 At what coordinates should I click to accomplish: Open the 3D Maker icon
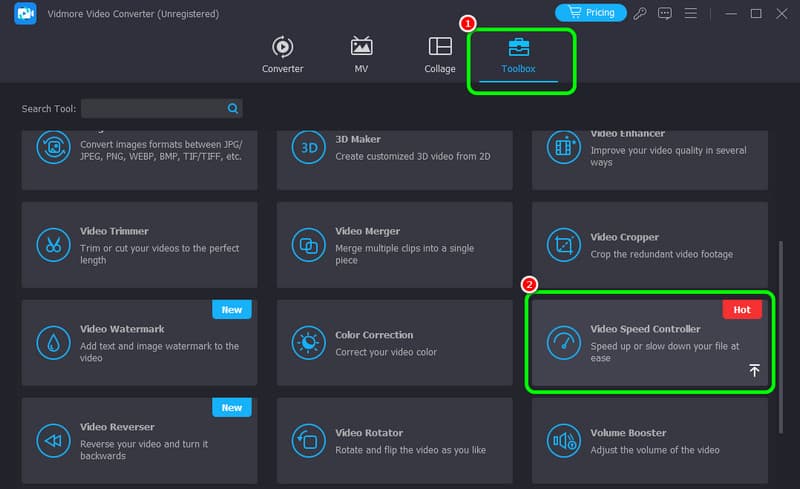coord(308,147)
